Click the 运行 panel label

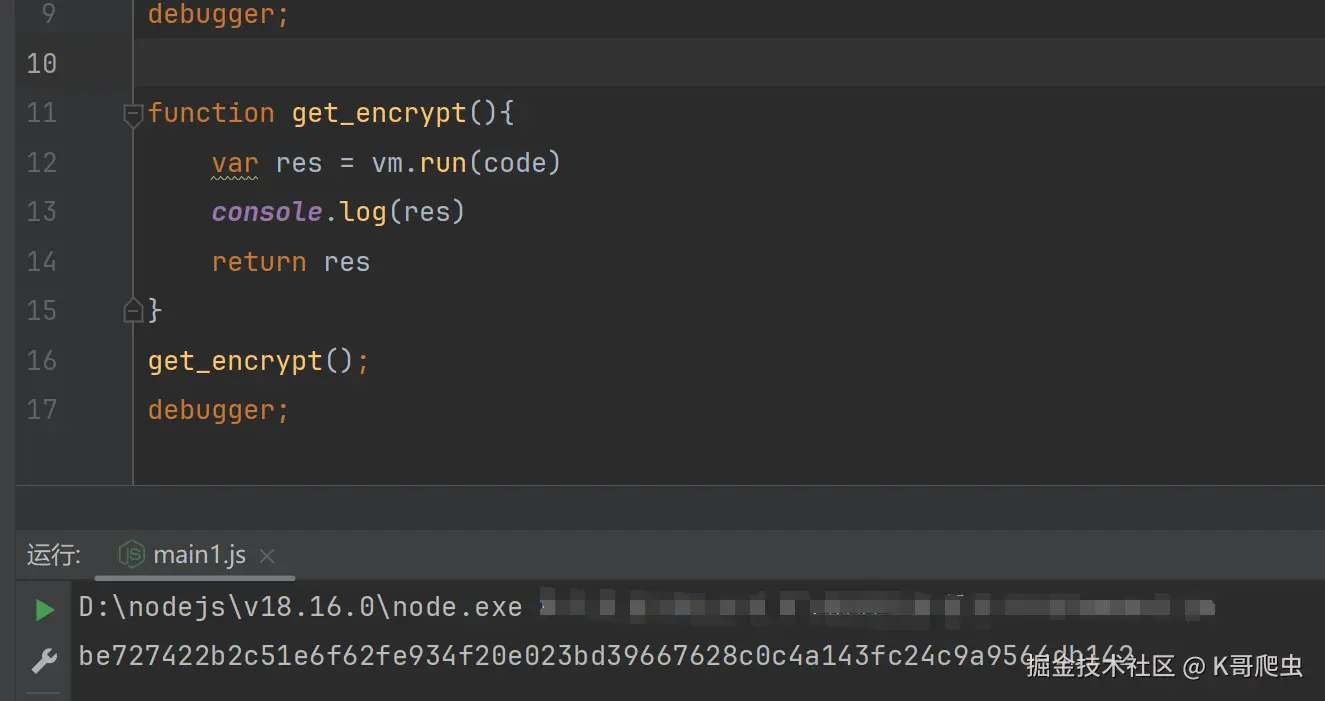pos(54,555)
